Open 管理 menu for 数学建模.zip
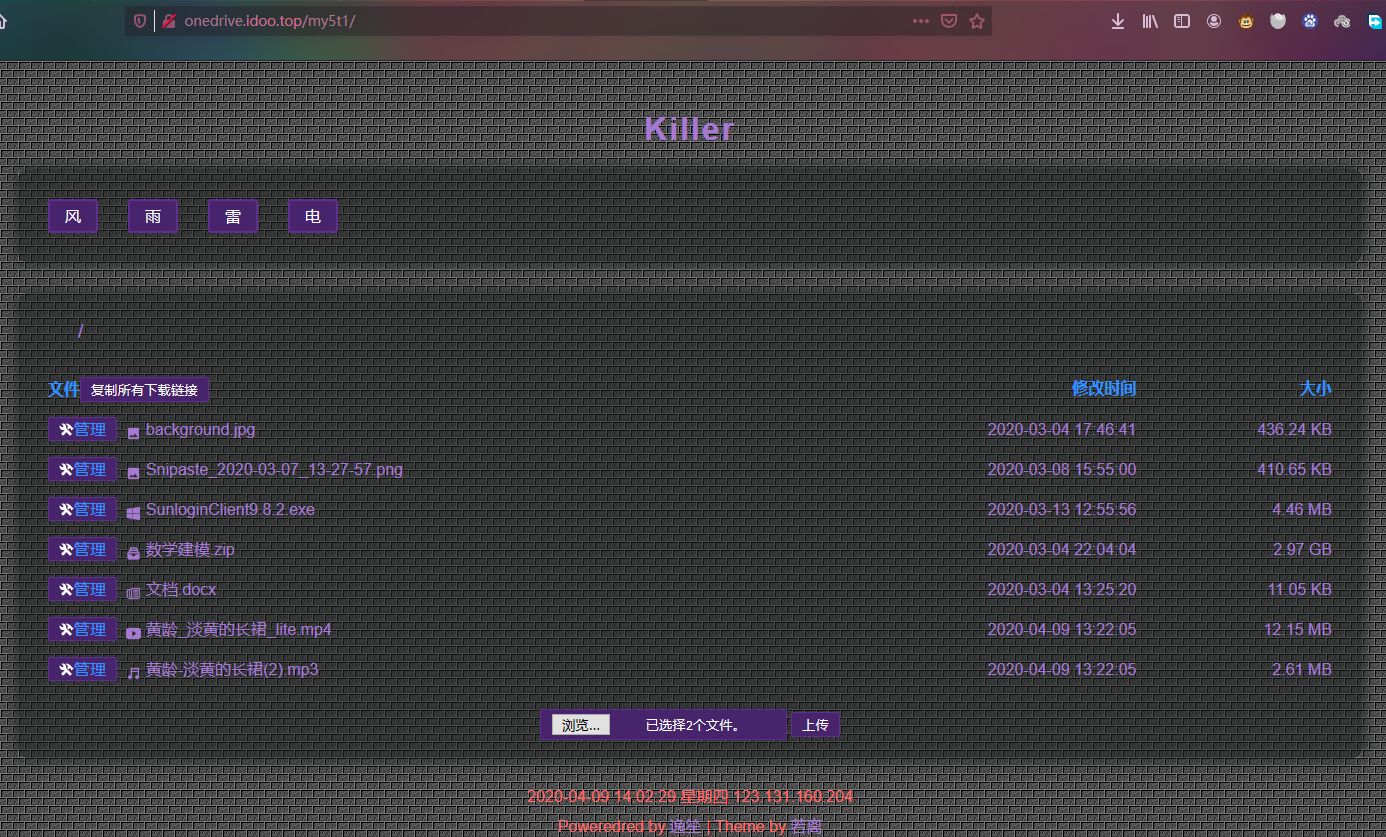This screenshot has width=1386, height=837. pos(83,550)
